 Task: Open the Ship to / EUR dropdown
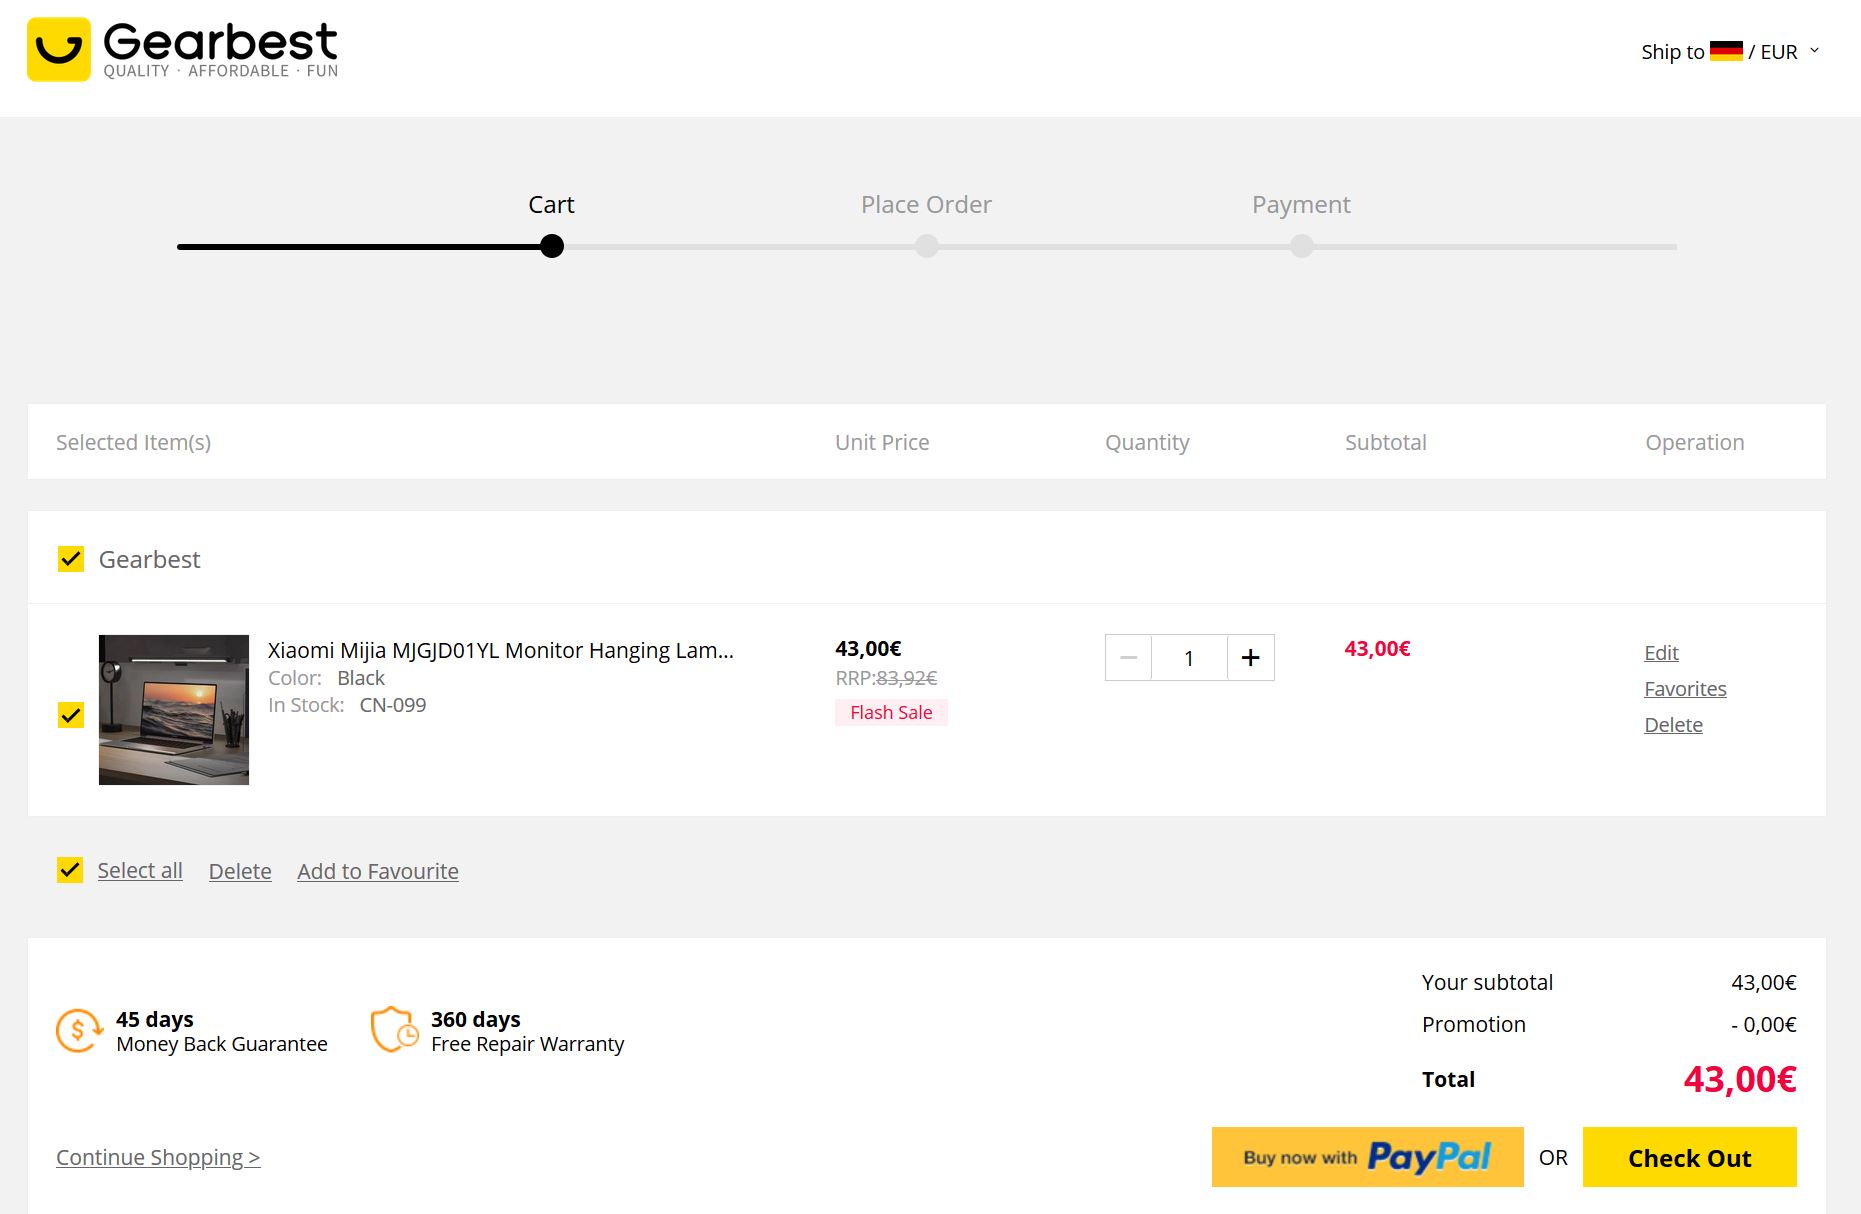[1730, 51]
